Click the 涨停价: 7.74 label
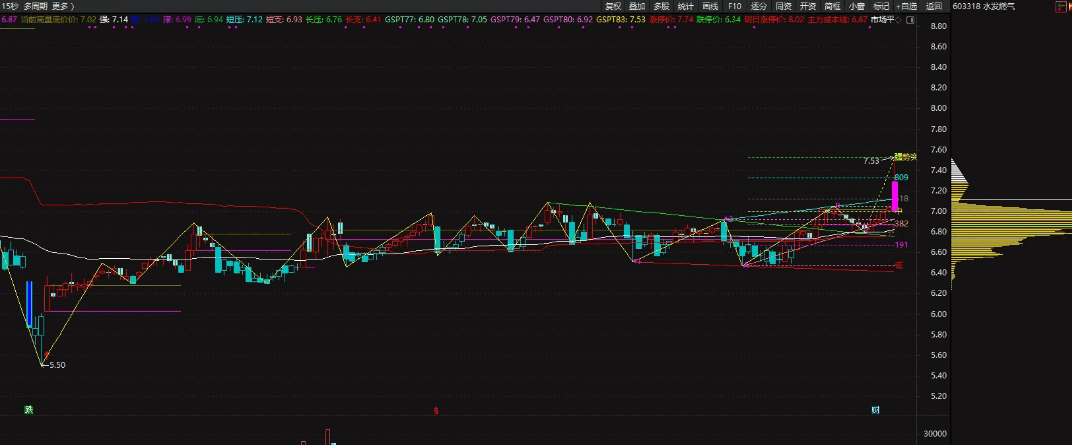Viewport: 1072px width, 445px height. coord(671,19)
